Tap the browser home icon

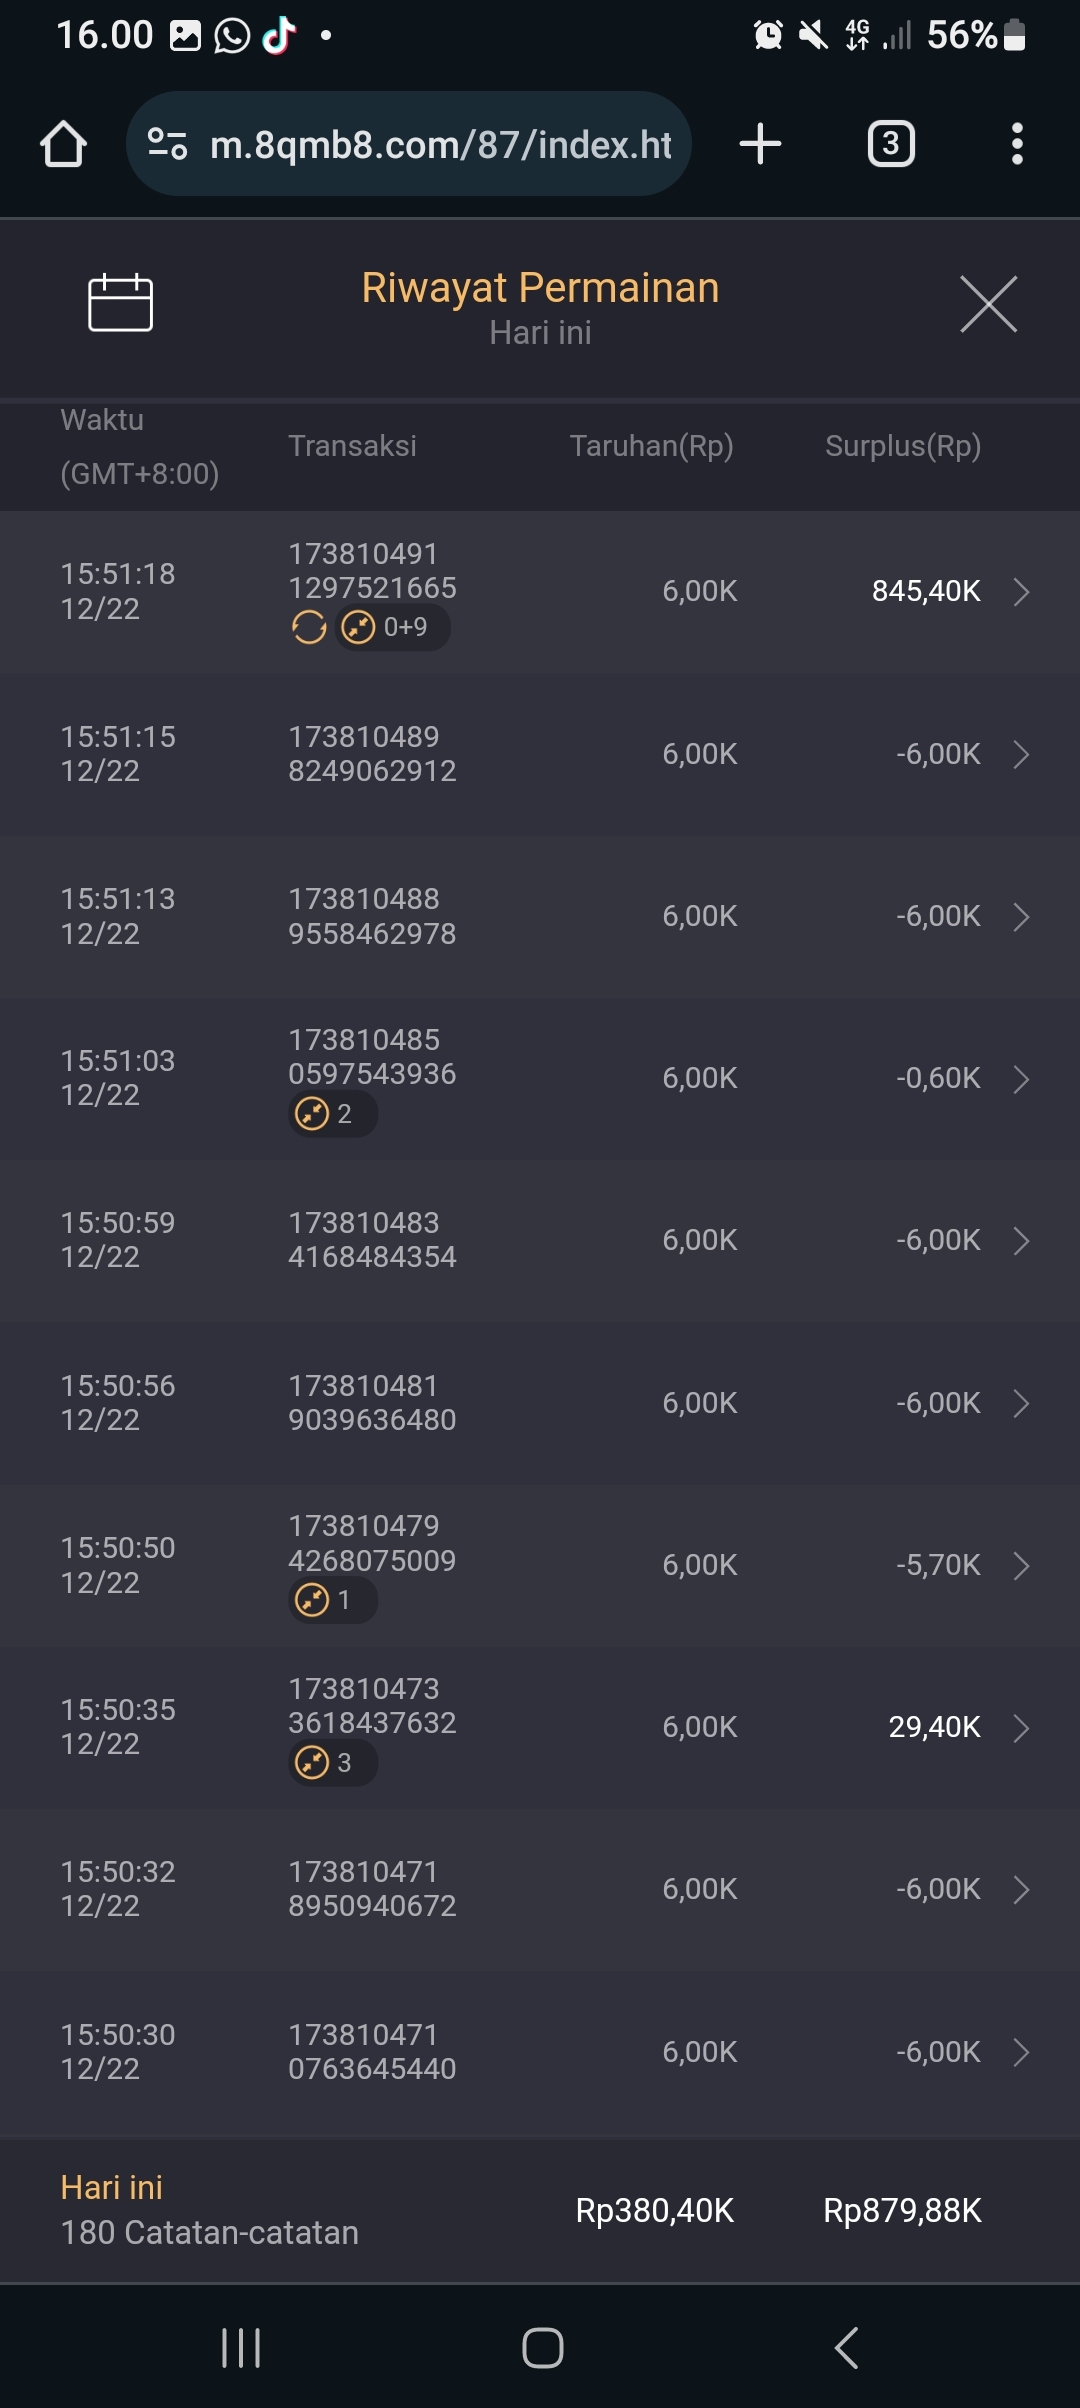pyautogui.click(x=63, y=144)
